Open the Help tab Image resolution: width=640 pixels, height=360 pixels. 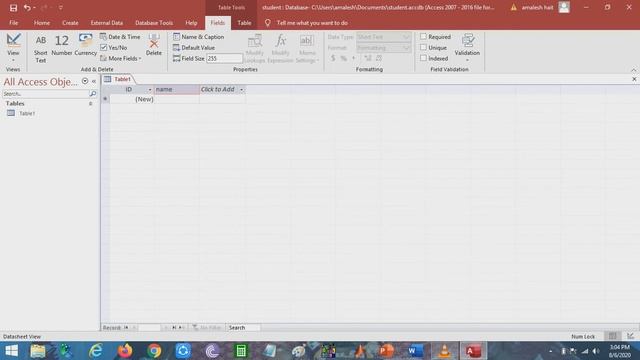(191, 23)
